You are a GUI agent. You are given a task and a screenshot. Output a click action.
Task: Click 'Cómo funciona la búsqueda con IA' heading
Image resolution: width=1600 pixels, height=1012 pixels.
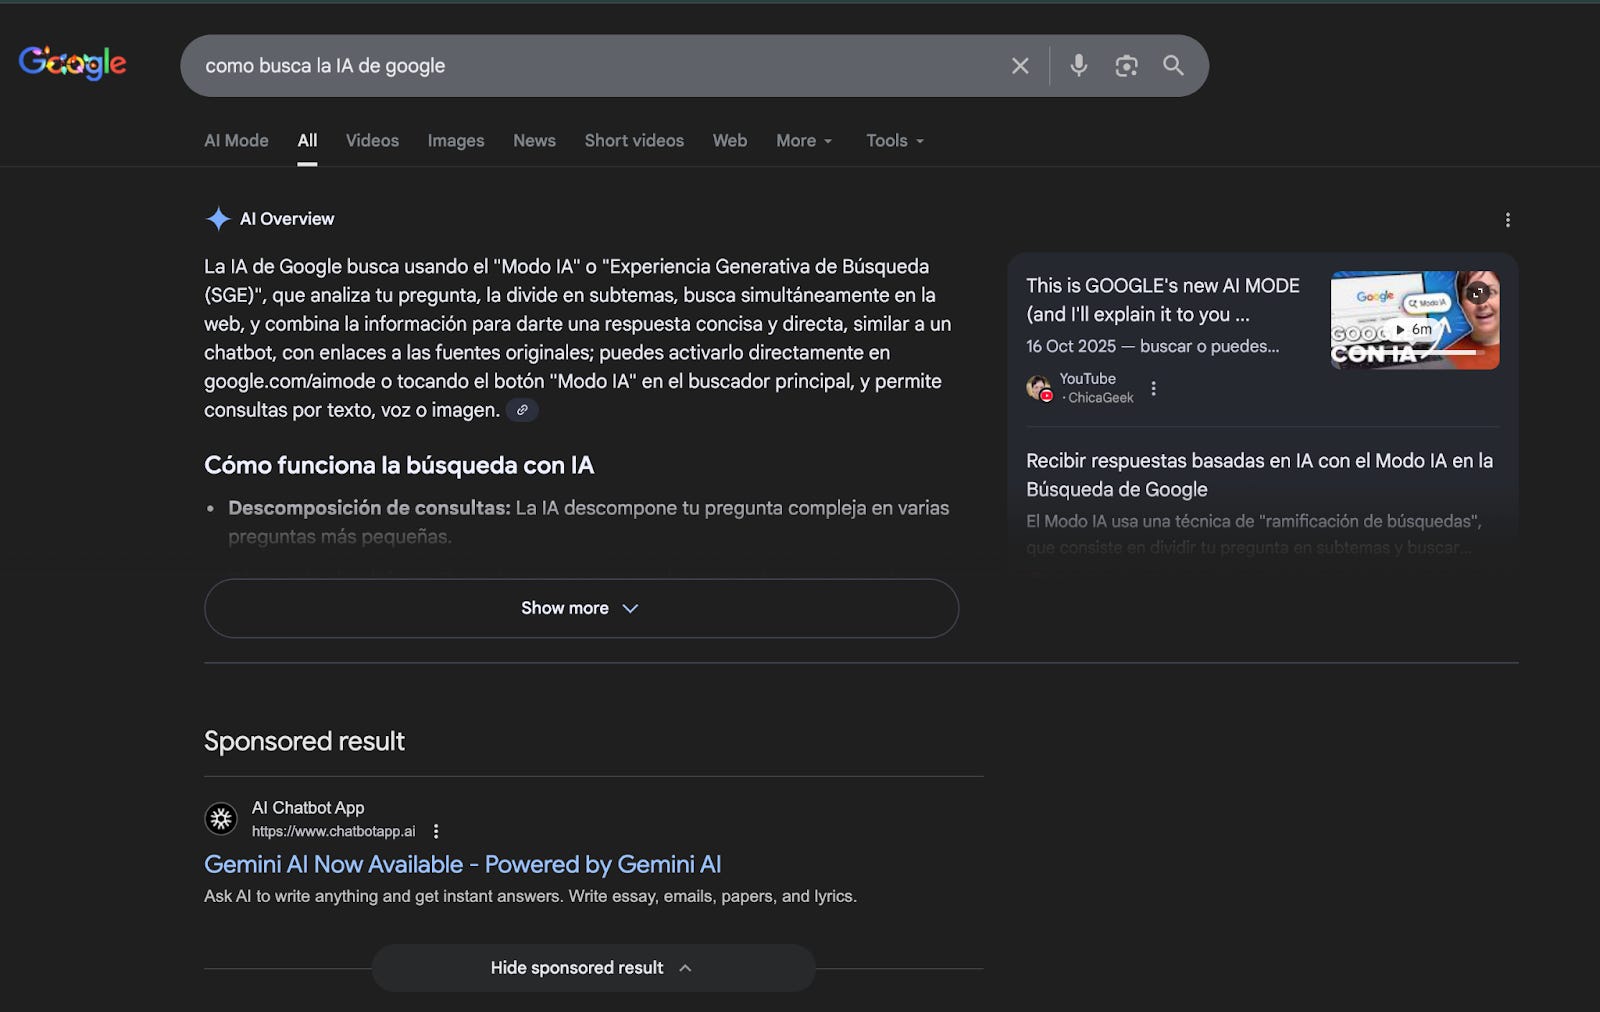pyautogui.click(x=399, y=465)
